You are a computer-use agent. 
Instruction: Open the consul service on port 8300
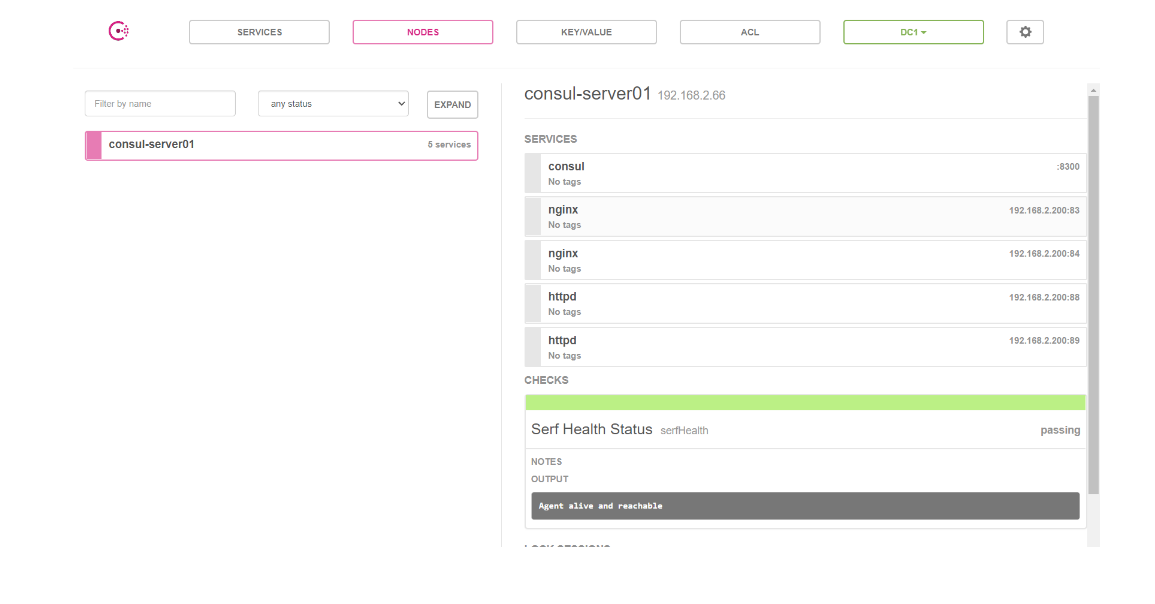pyautogui.click(x=805, y=173)
